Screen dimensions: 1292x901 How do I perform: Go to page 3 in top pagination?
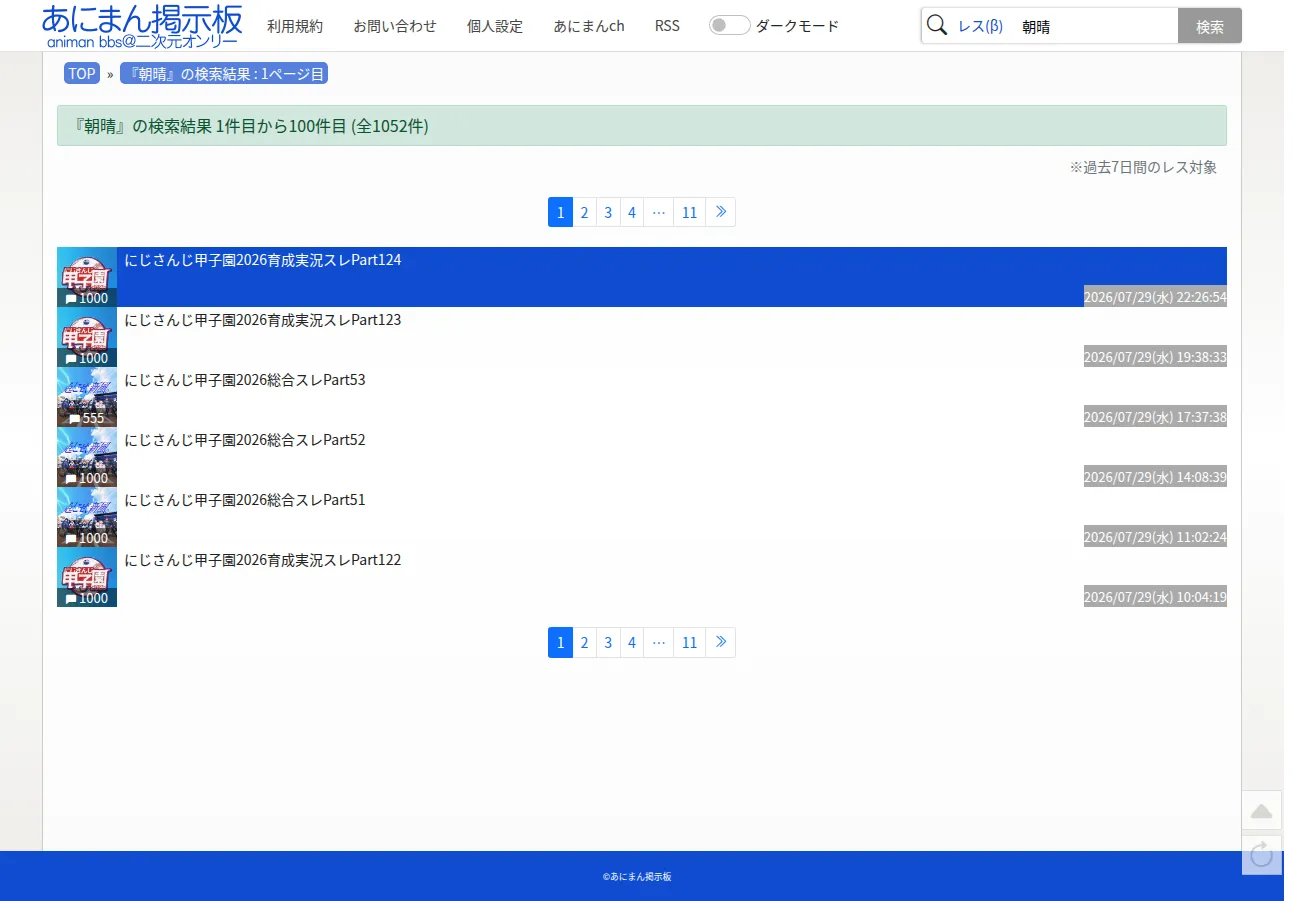608,212
